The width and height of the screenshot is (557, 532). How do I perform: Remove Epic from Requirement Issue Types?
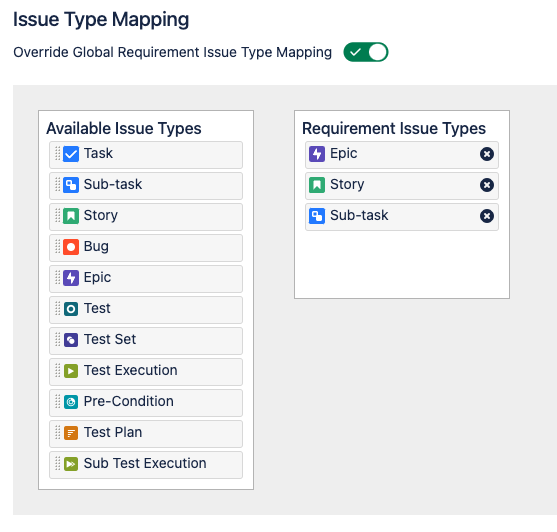pos(487,154)
